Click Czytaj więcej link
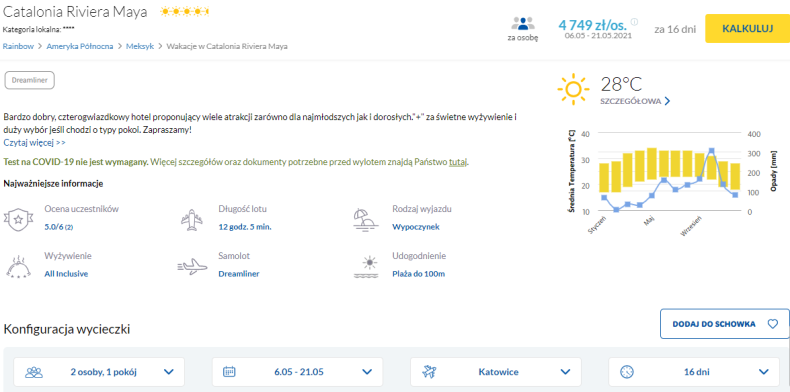Image resolution: width=790 pixels, height=392 pixels. click(x=34, y=143)
